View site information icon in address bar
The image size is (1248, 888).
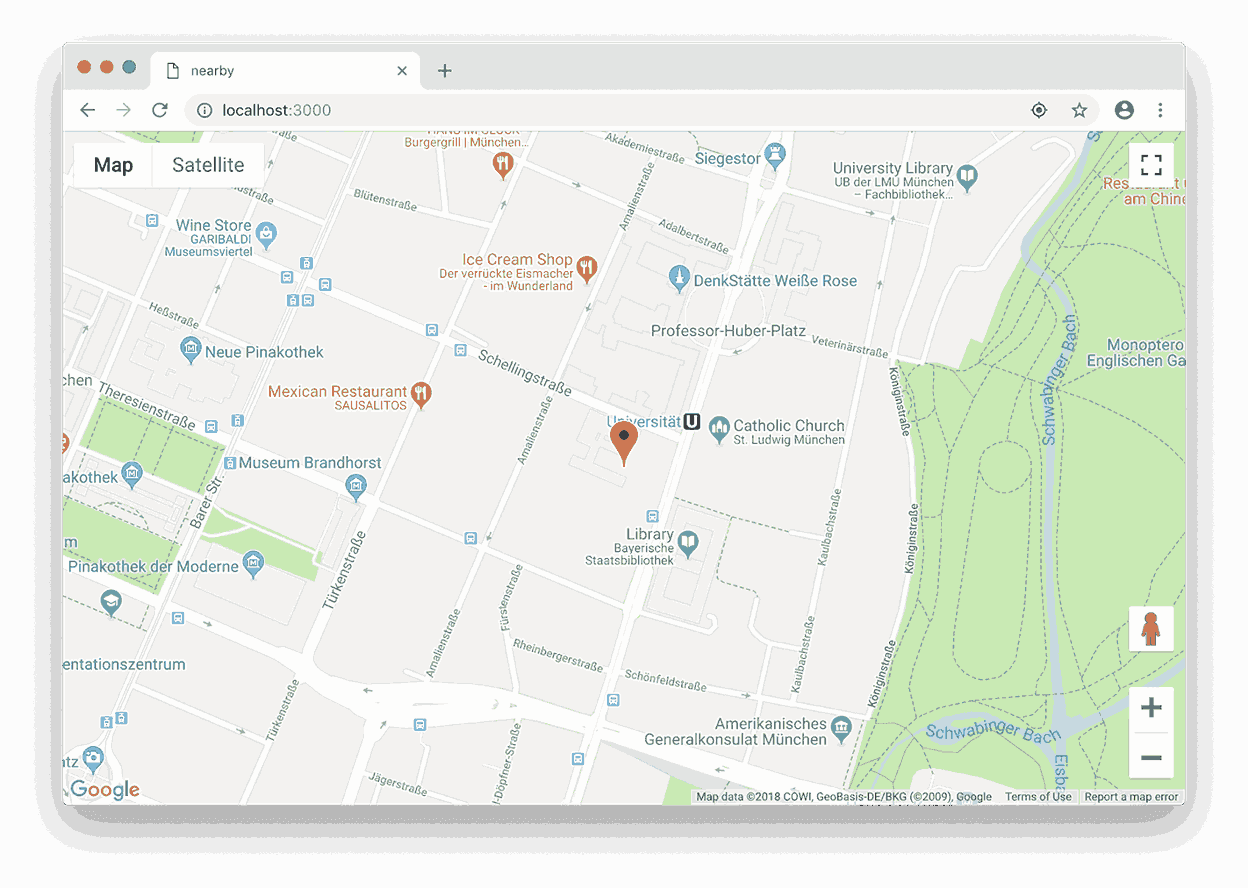(205, 110)
